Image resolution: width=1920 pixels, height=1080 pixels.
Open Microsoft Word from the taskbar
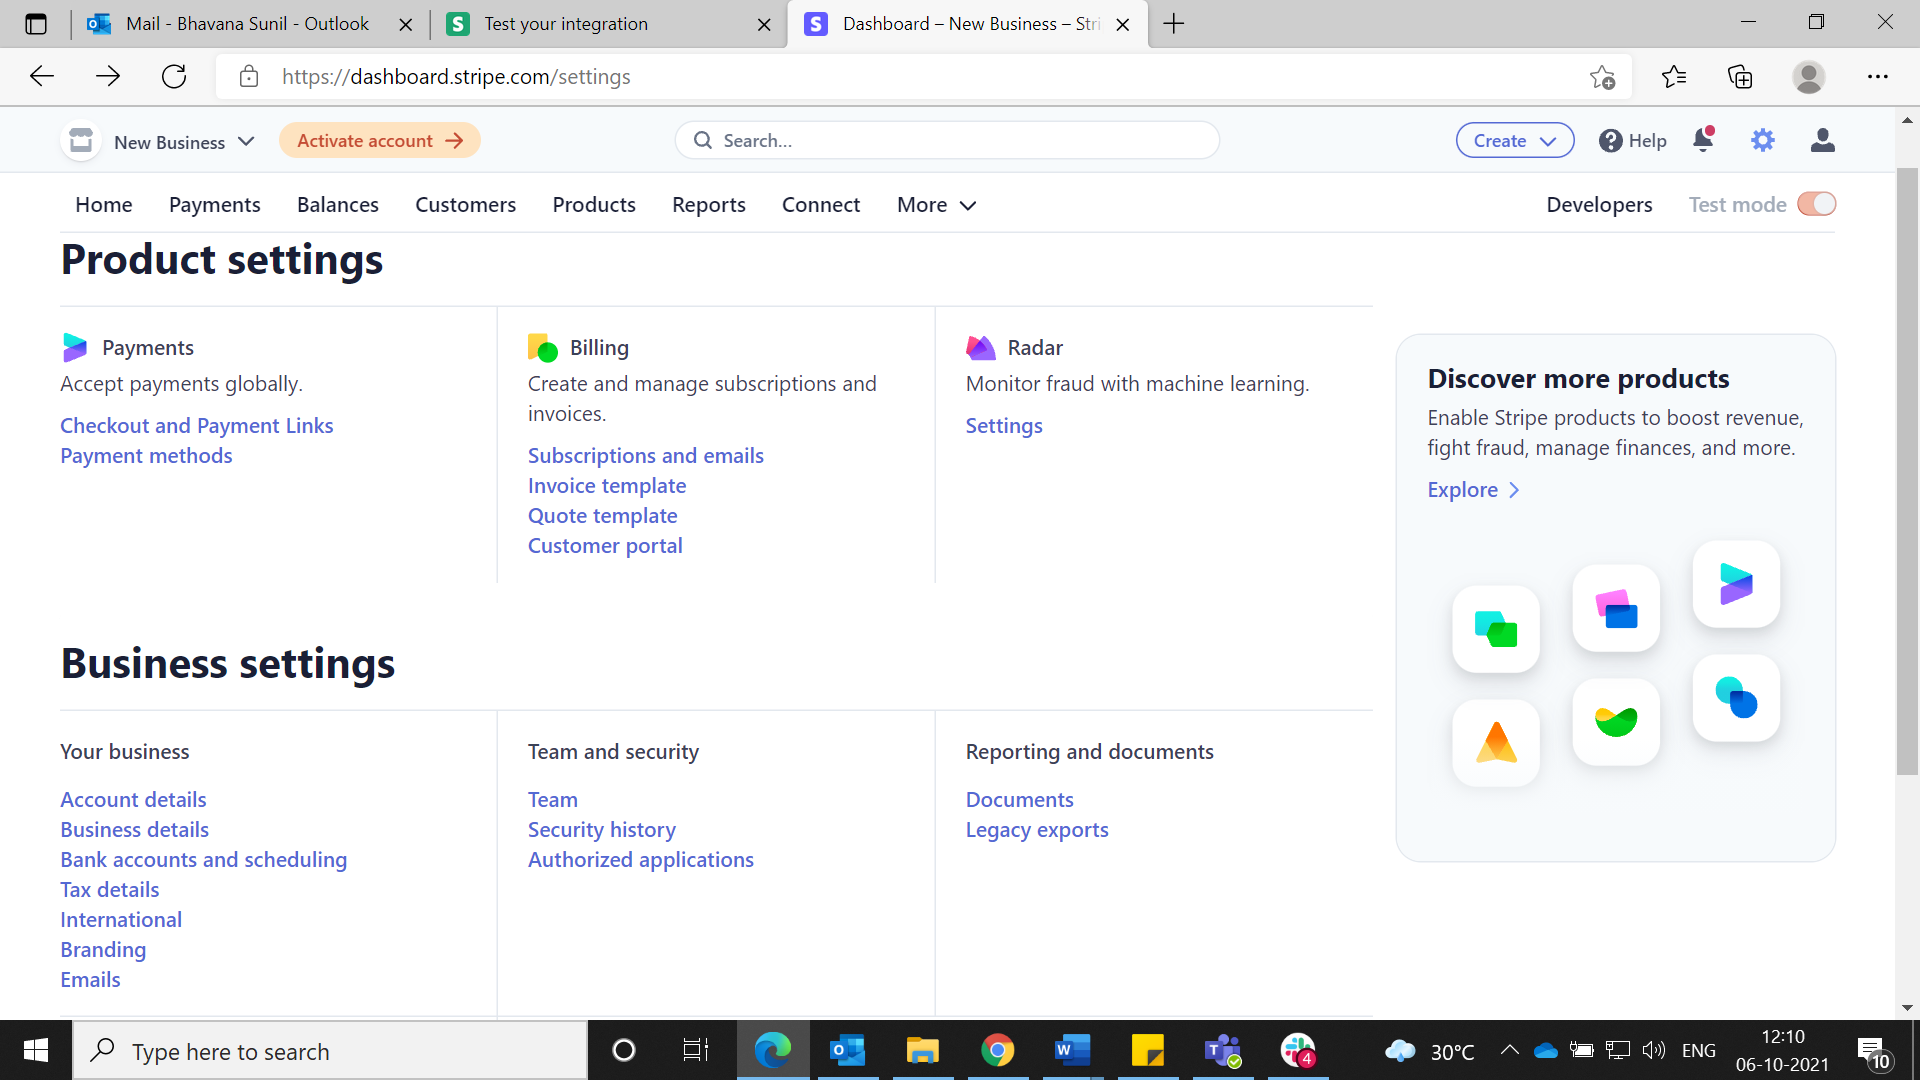[x=1072, y=1050]
